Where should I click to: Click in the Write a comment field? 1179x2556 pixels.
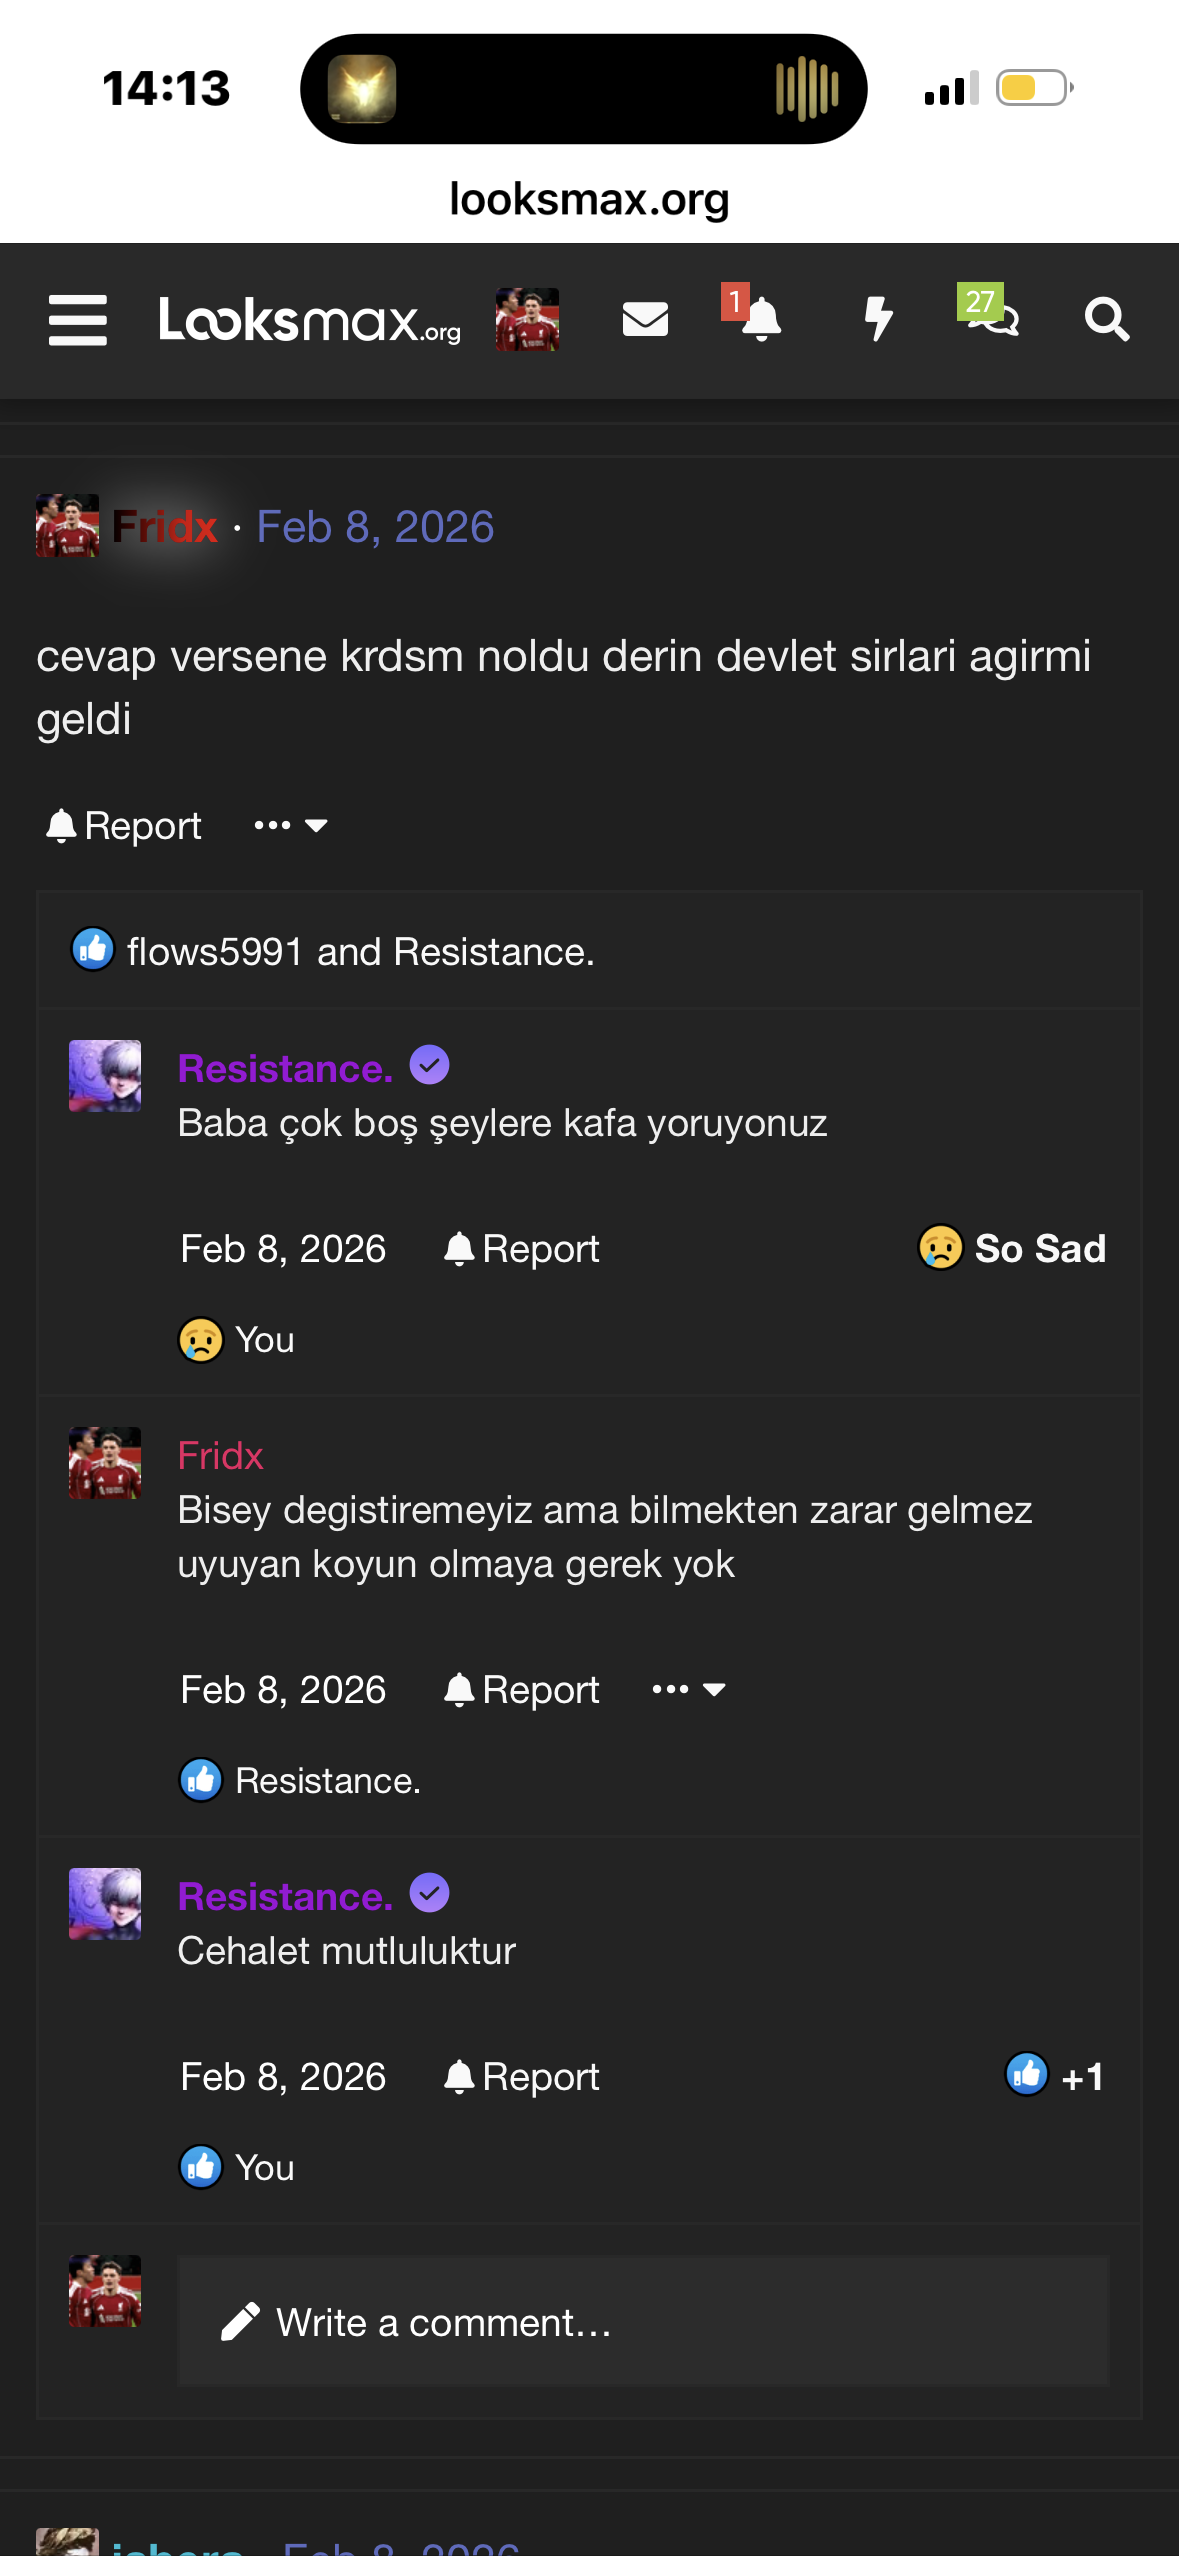642,2322
